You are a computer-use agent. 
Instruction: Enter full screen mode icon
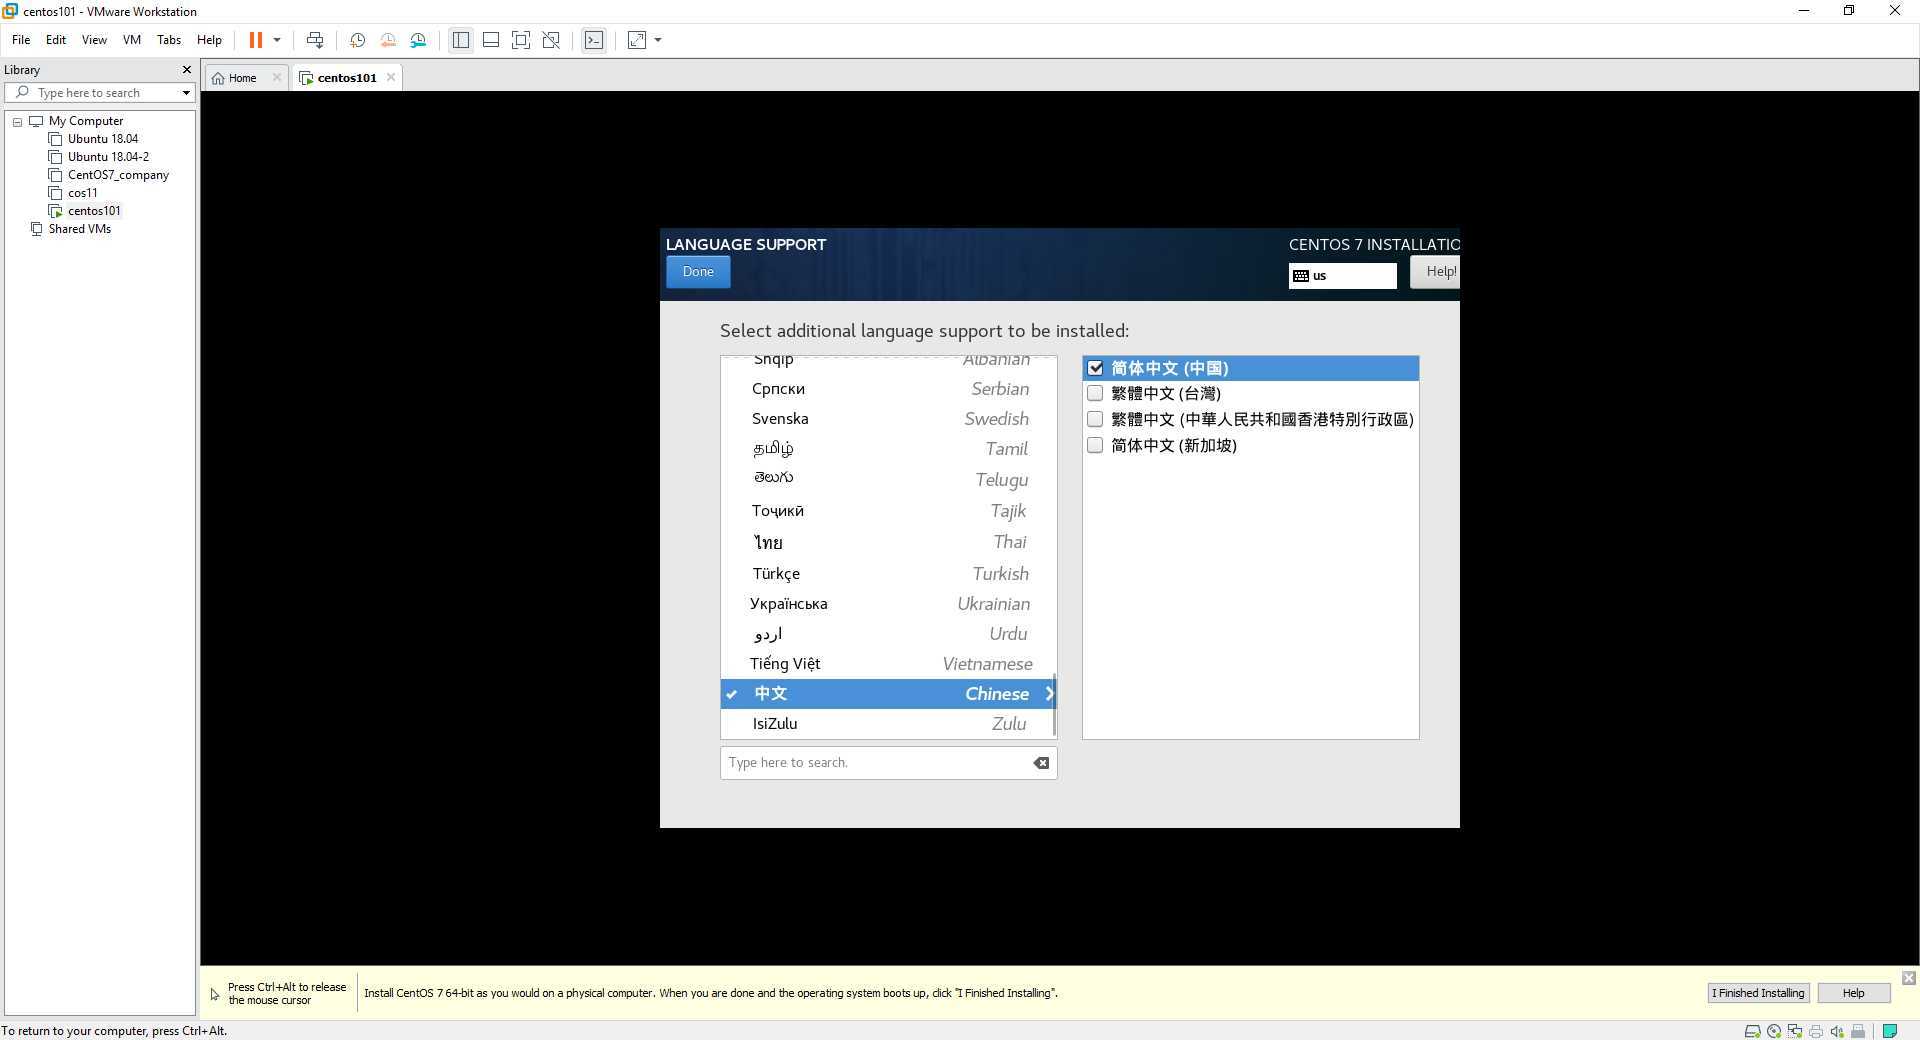[x=521, y=40]
